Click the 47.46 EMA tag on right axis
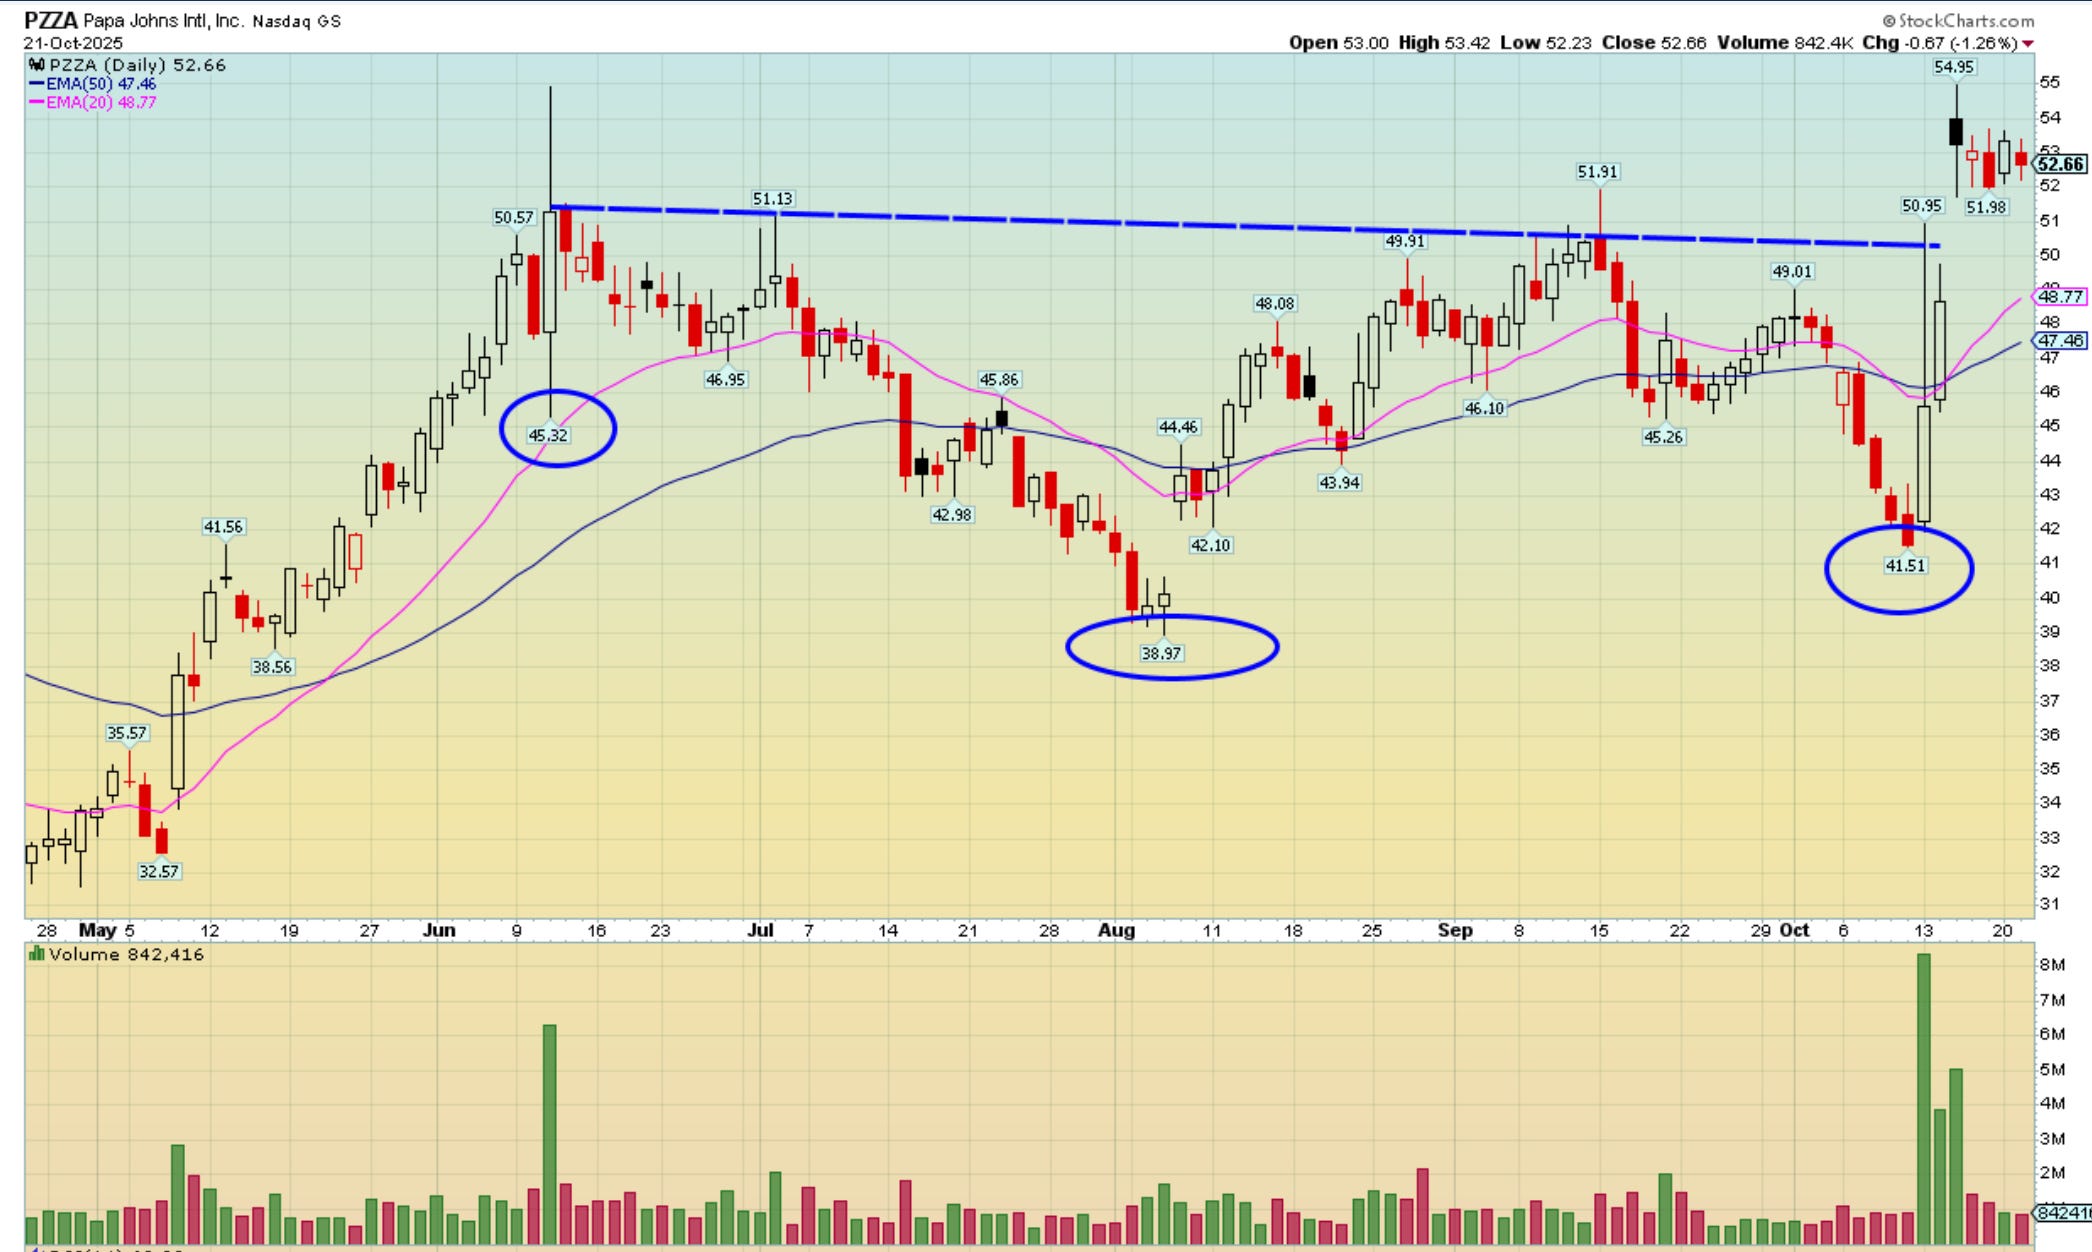 coord(2060,340)
